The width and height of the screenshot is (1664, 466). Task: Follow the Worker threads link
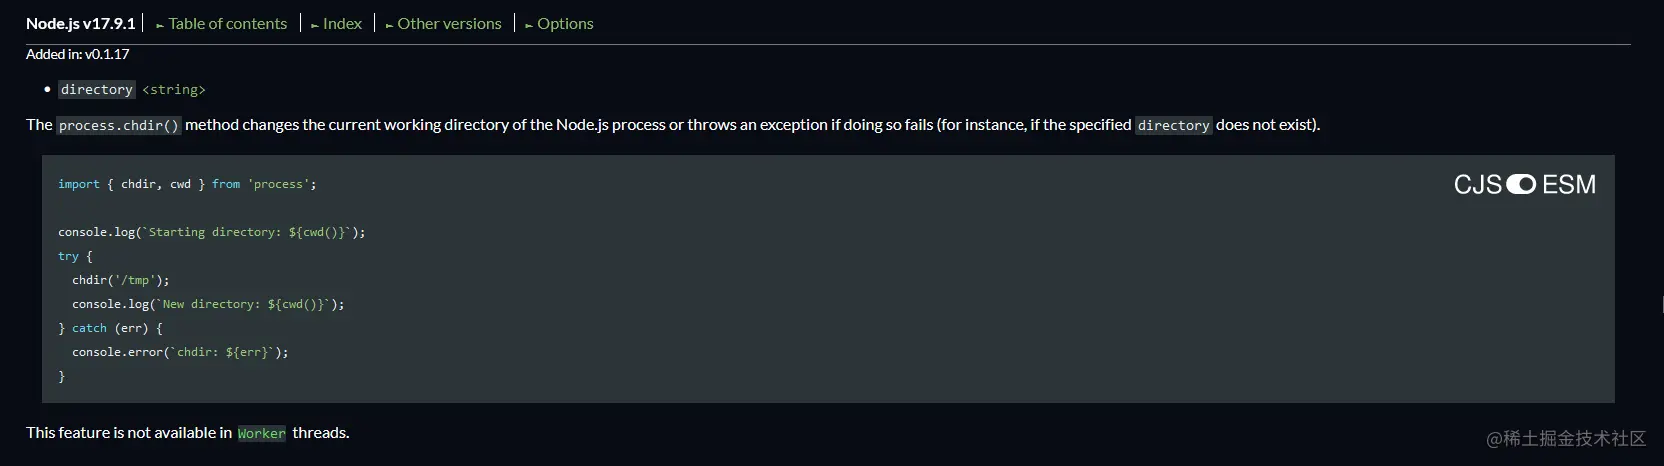pos(261,433)
